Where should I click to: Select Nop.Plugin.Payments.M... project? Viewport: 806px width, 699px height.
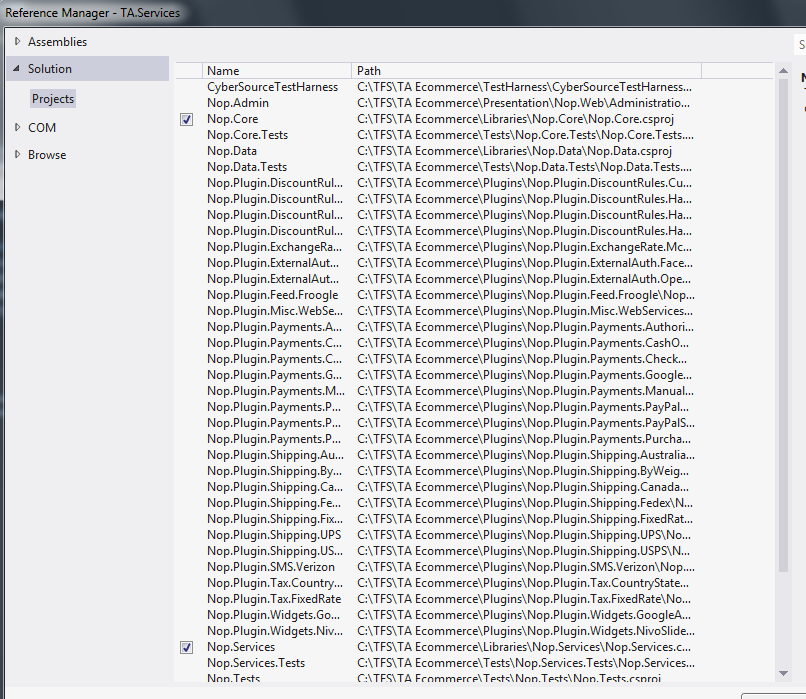pos(276,391)
